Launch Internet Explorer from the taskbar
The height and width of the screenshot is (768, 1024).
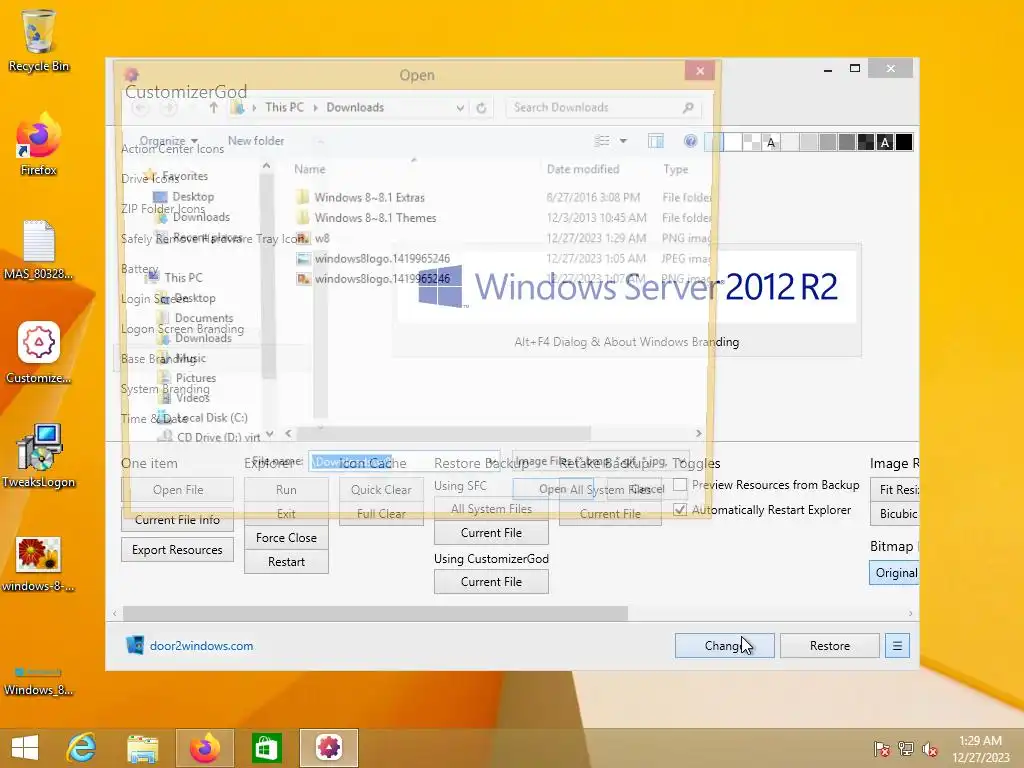click(x=82, y=748)
